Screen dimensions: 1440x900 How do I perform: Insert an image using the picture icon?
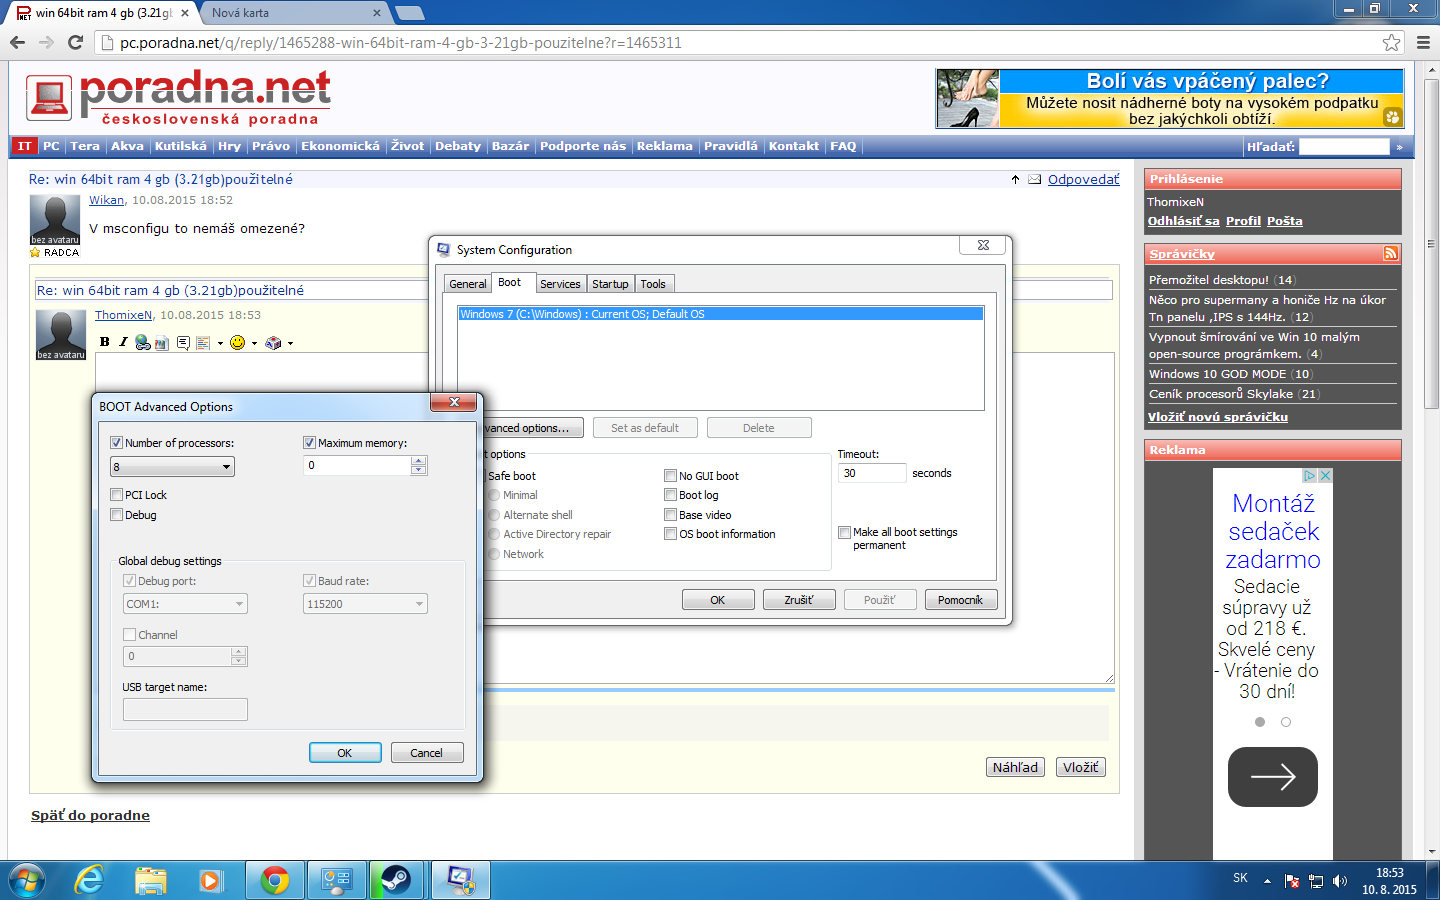[162, 342]
